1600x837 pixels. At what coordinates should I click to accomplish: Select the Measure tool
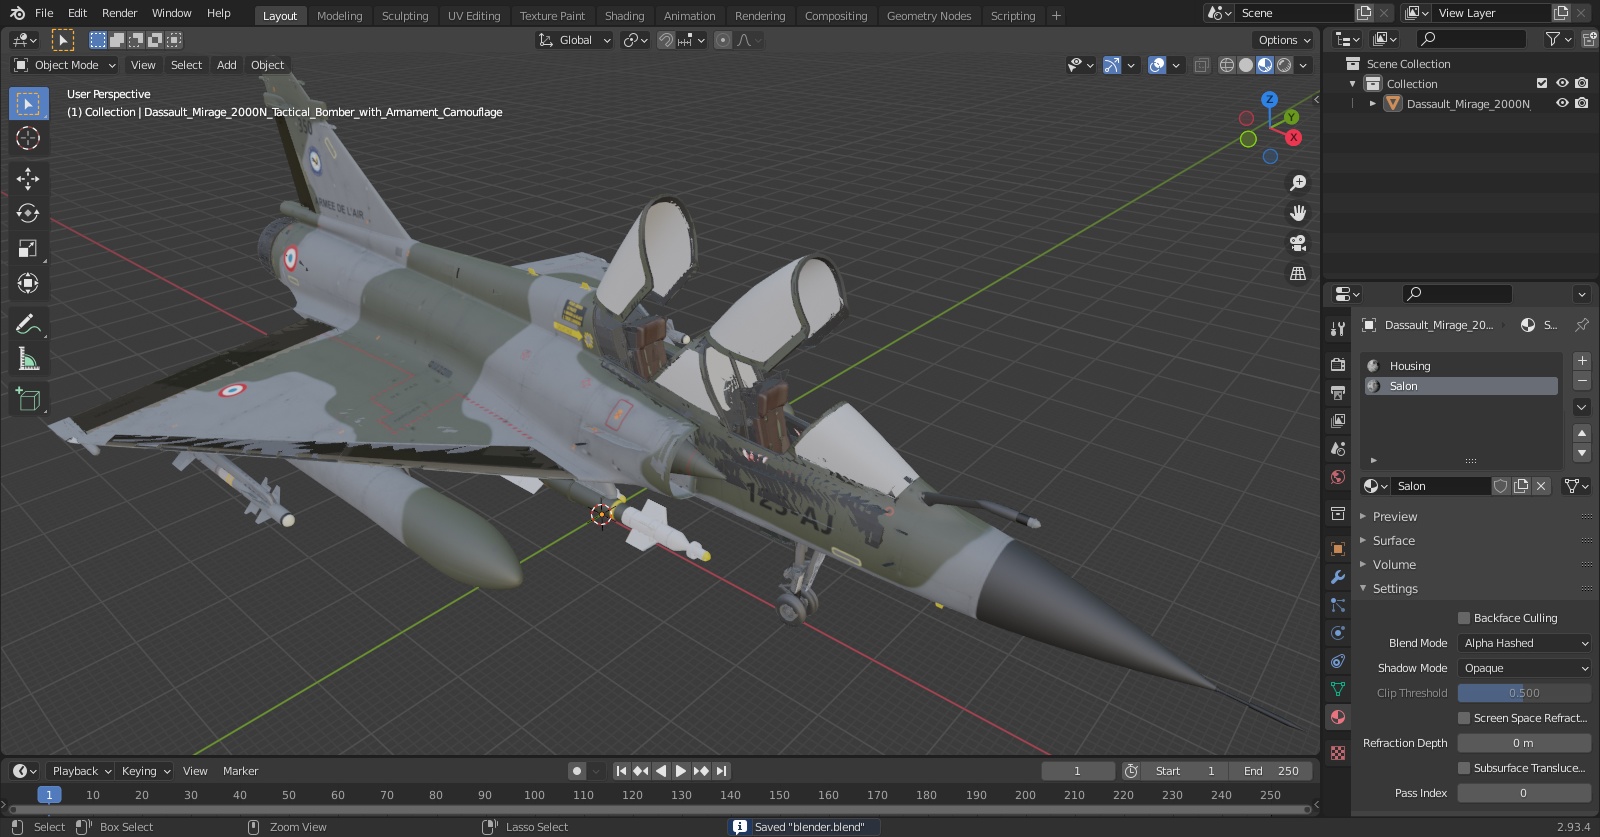(28, 359)
